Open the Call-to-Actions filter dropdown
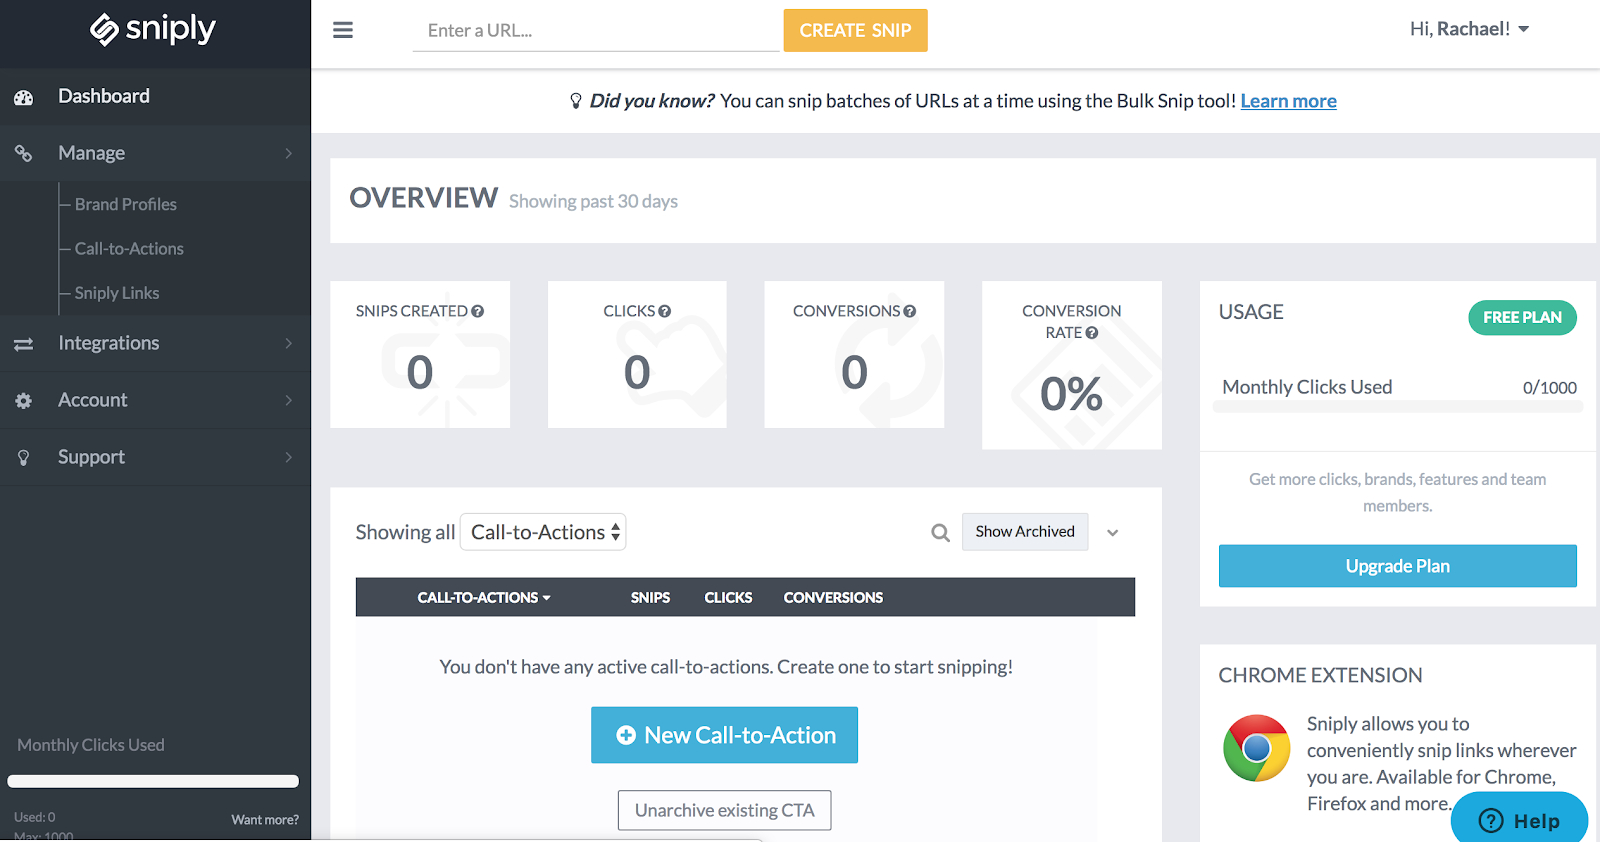 point(543,532)
